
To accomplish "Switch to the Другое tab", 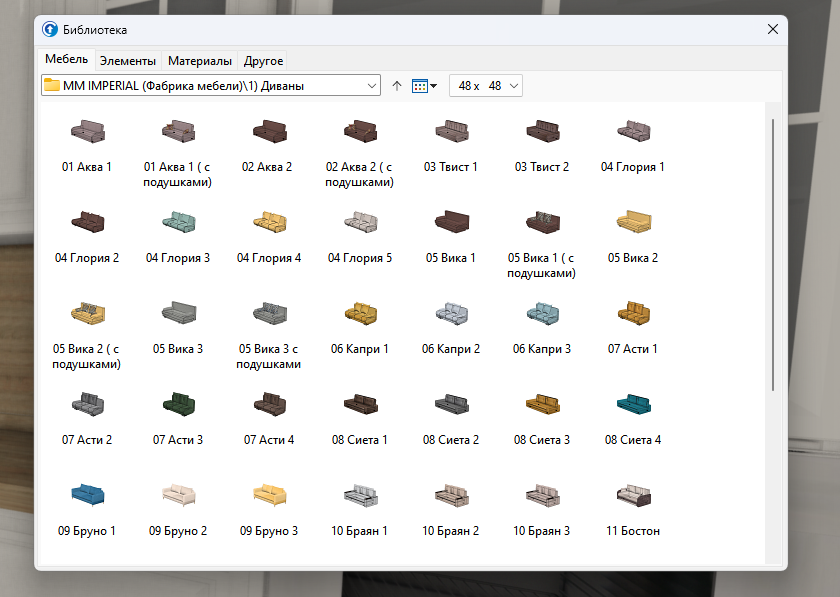I will coord(263,61).
